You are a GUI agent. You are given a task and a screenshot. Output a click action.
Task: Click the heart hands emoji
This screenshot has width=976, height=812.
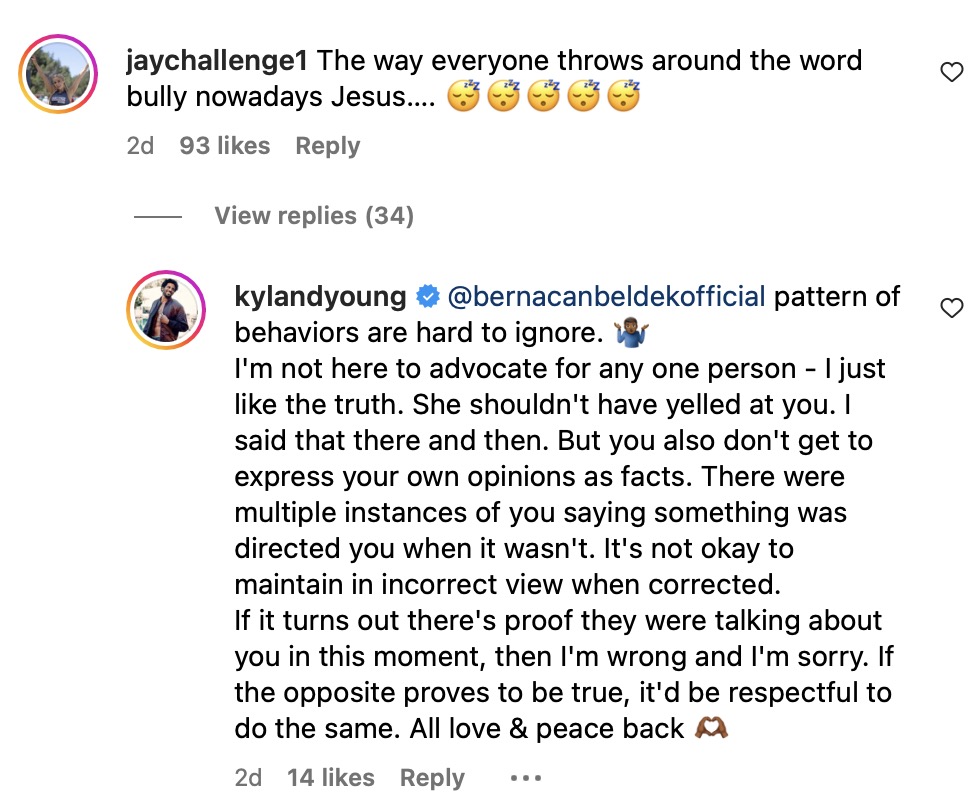pos(711,728)
